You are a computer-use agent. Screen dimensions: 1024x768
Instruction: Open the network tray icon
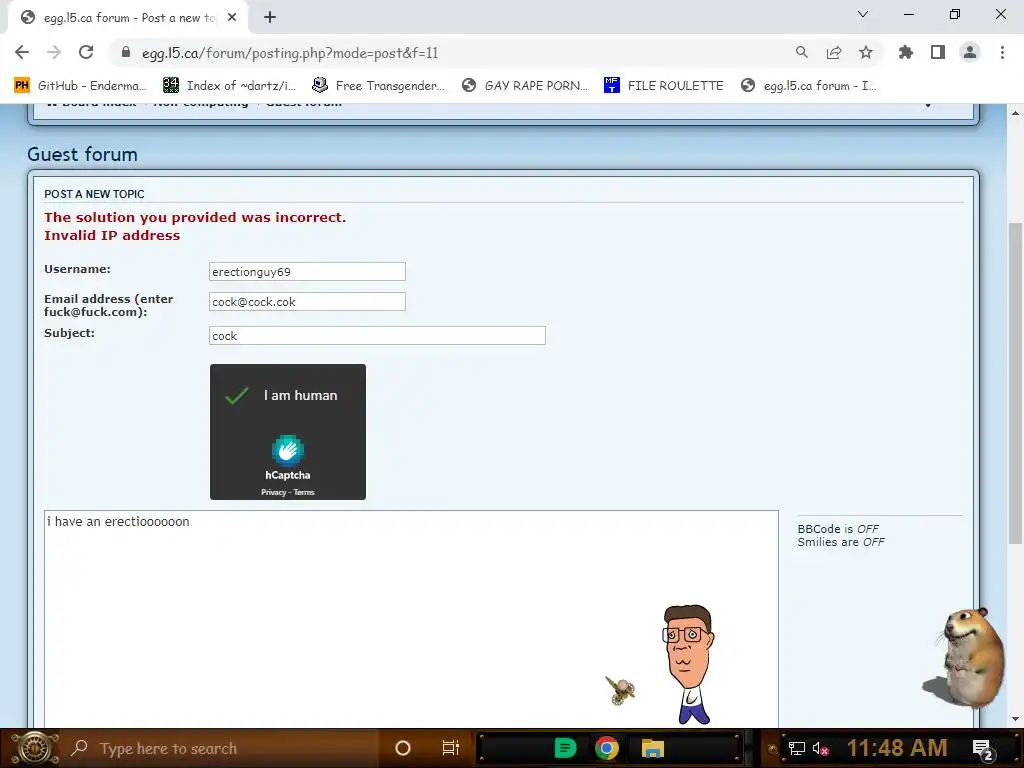[796, 748]
